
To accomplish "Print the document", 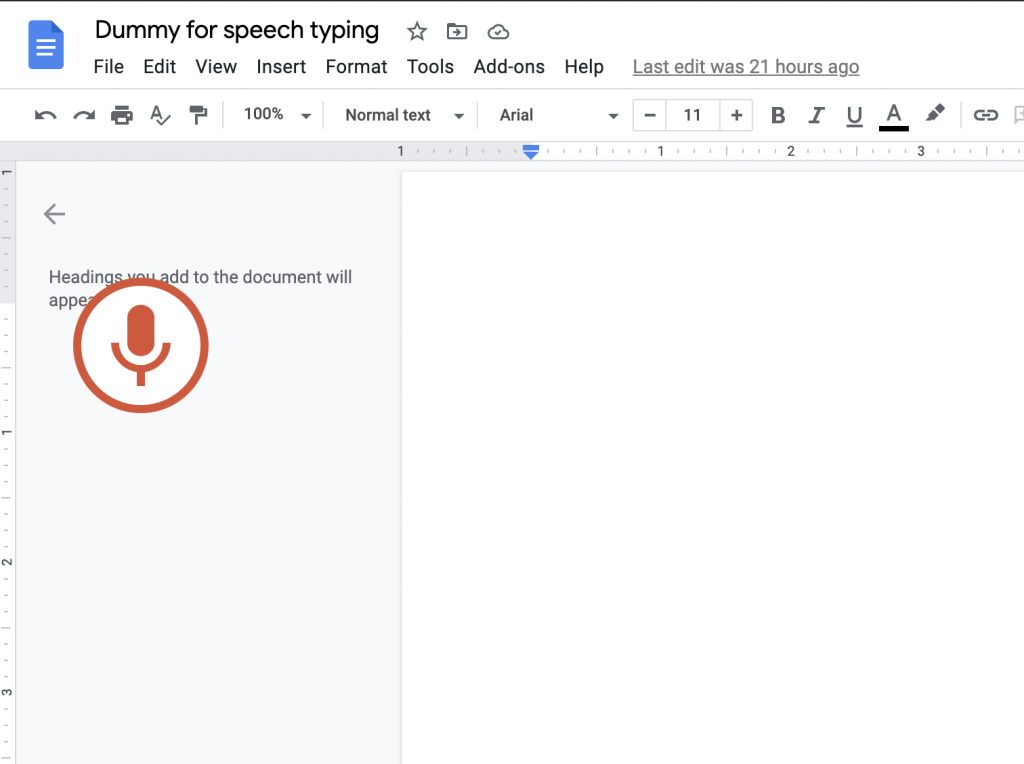I will 121,115.
